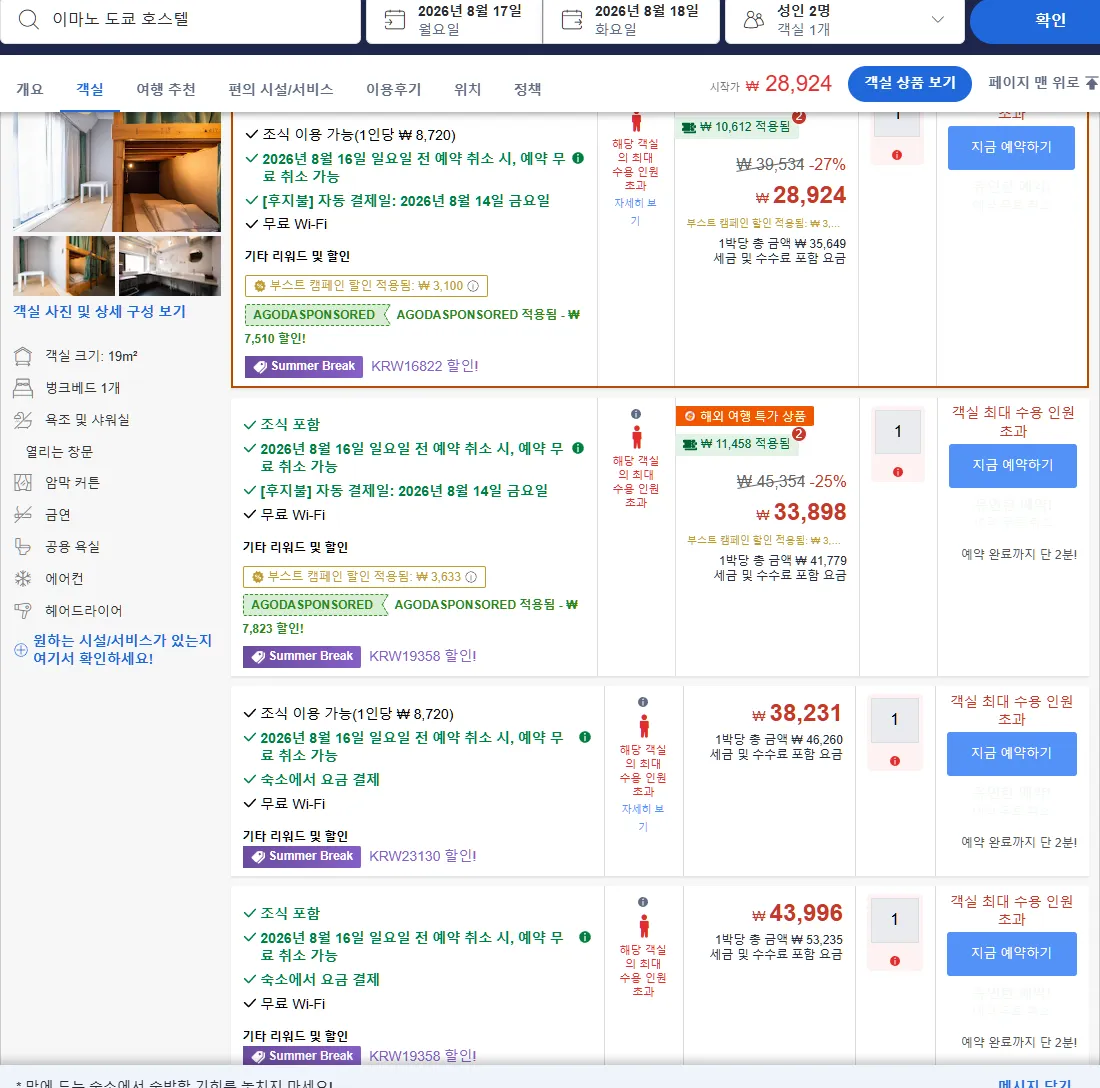Click the red warning icon under the ₩28,924 room count

point(897,155)
